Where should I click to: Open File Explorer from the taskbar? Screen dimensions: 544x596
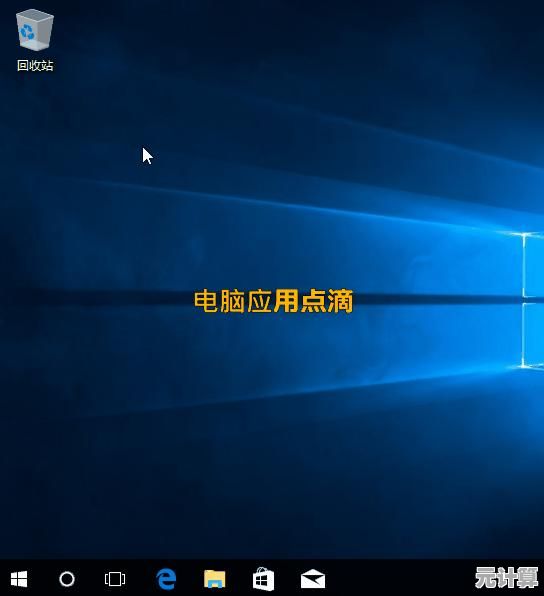click(x=214, y=579)
